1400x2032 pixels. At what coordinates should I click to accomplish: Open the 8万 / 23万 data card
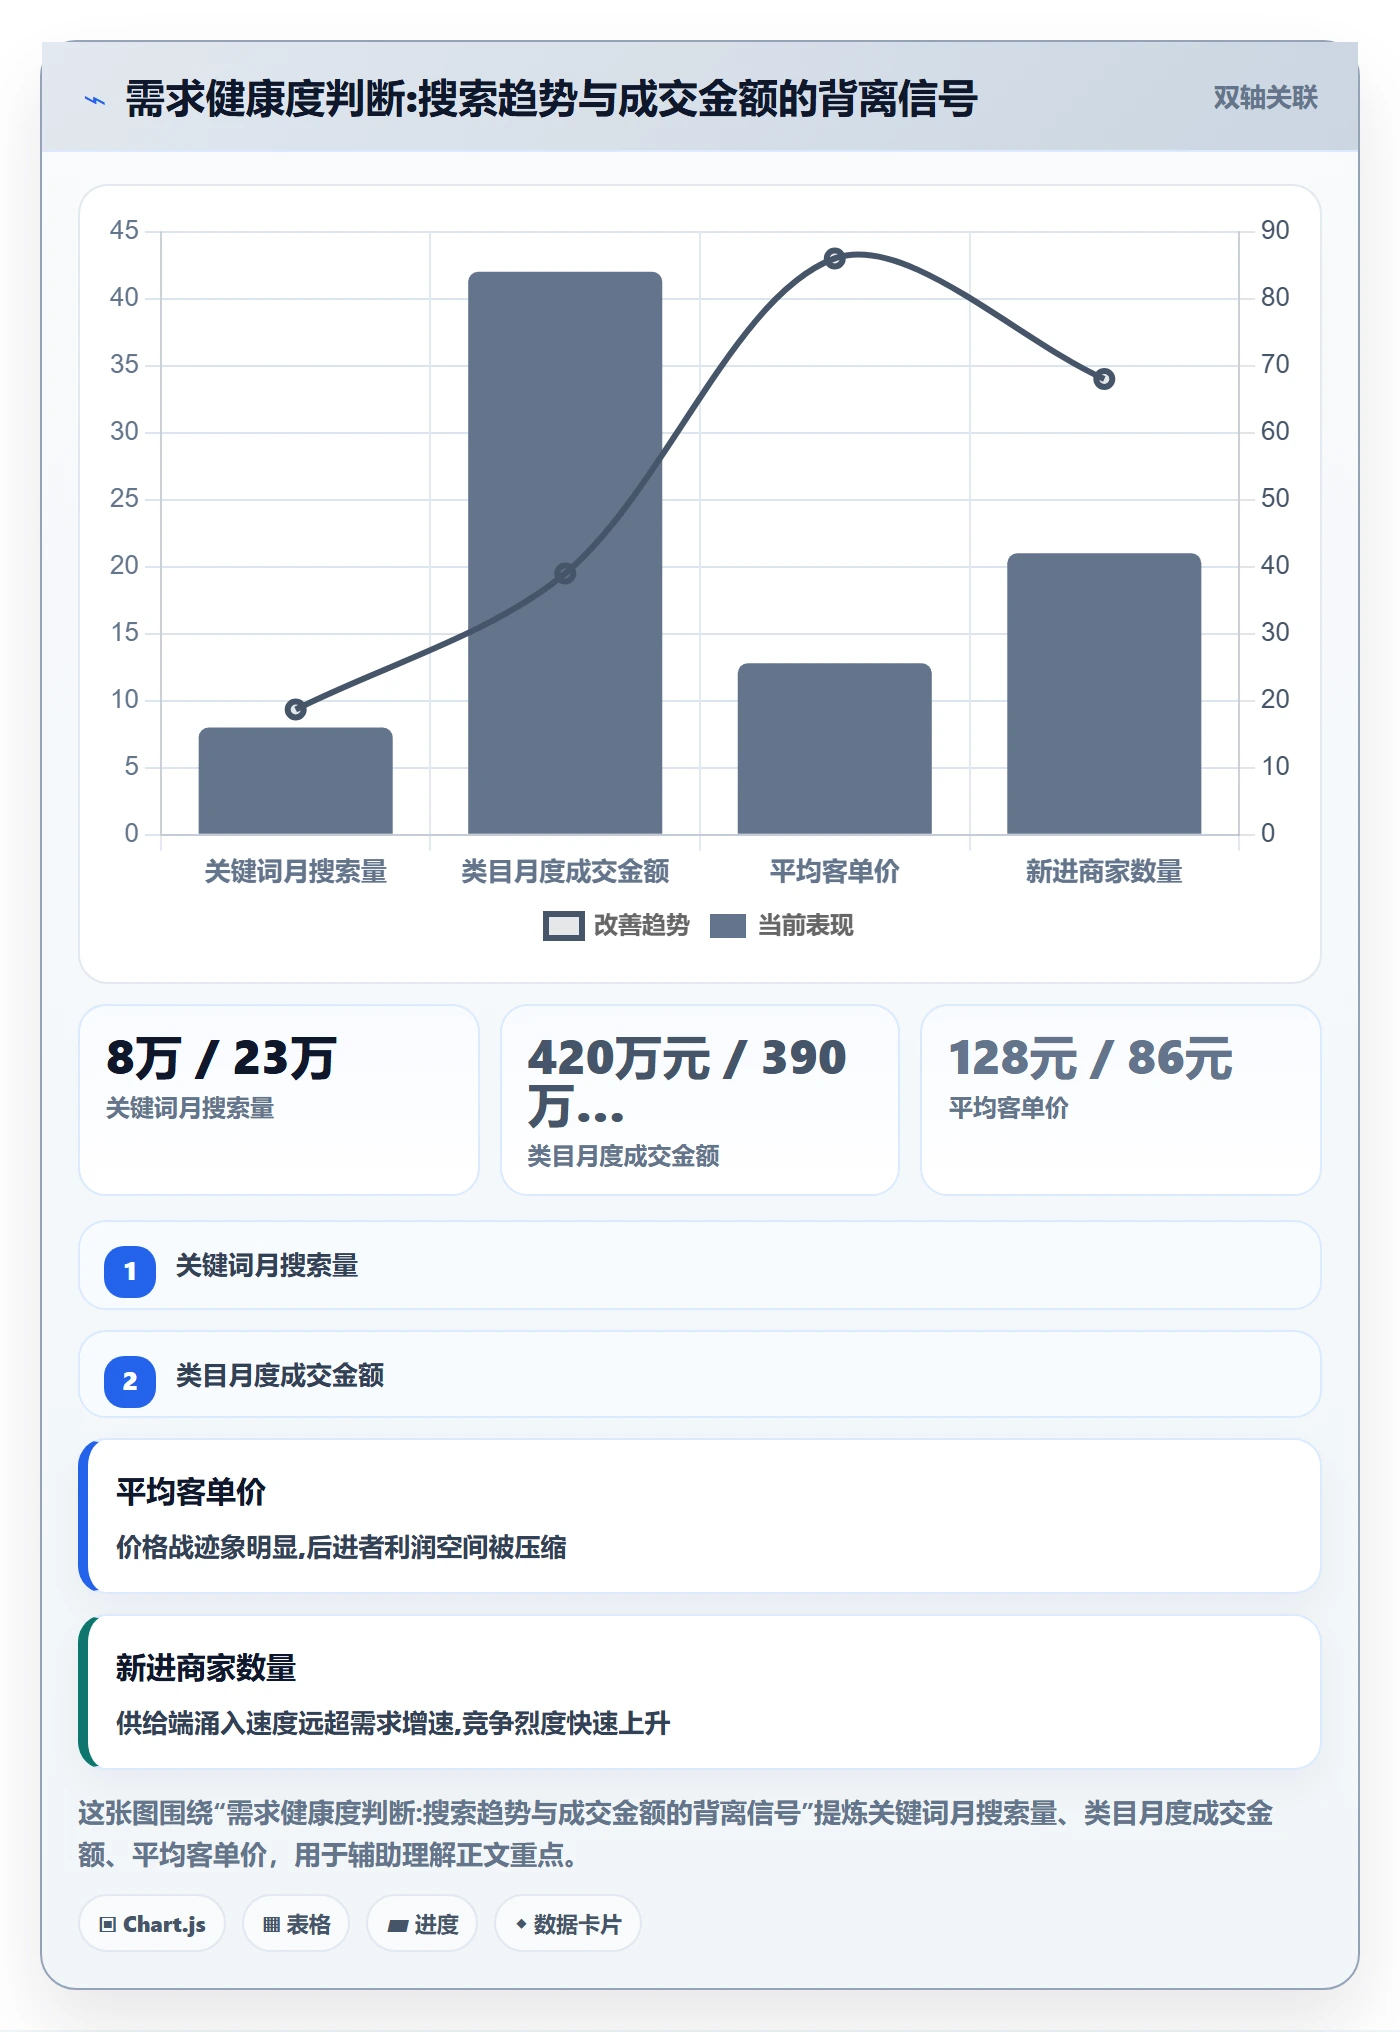[x=279, y=1100]
